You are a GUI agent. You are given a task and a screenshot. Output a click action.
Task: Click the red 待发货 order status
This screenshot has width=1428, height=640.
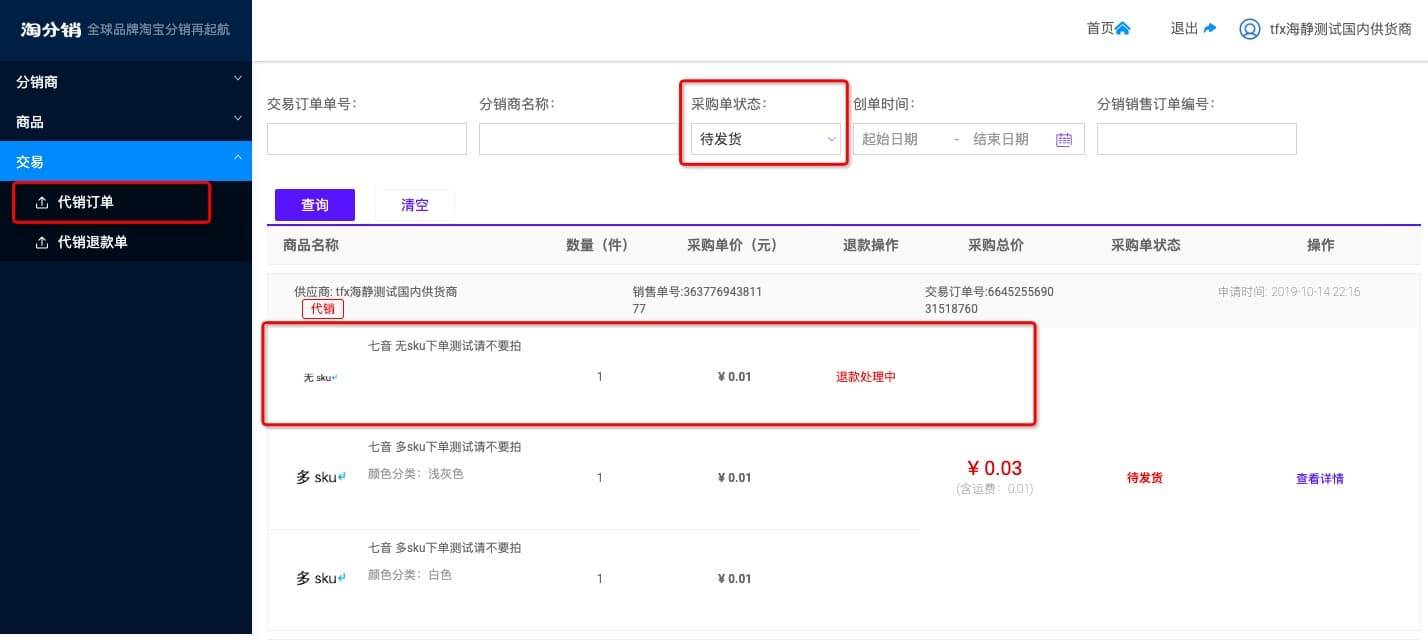(1145, 478)
